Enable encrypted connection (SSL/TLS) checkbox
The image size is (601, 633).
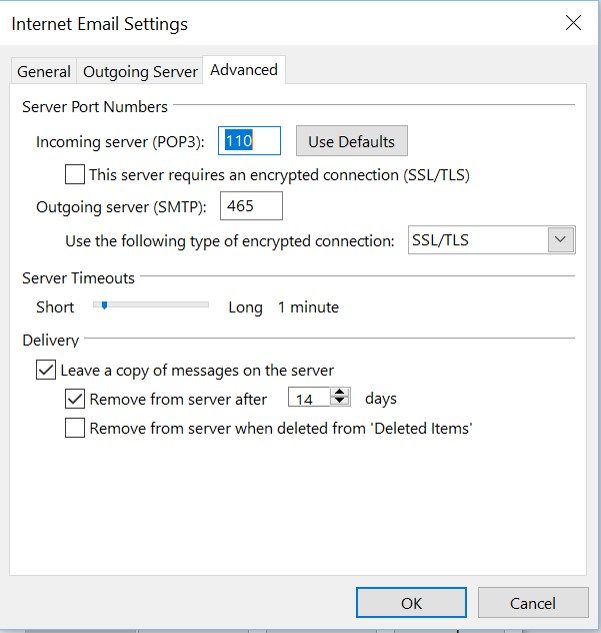coord(75,174)
